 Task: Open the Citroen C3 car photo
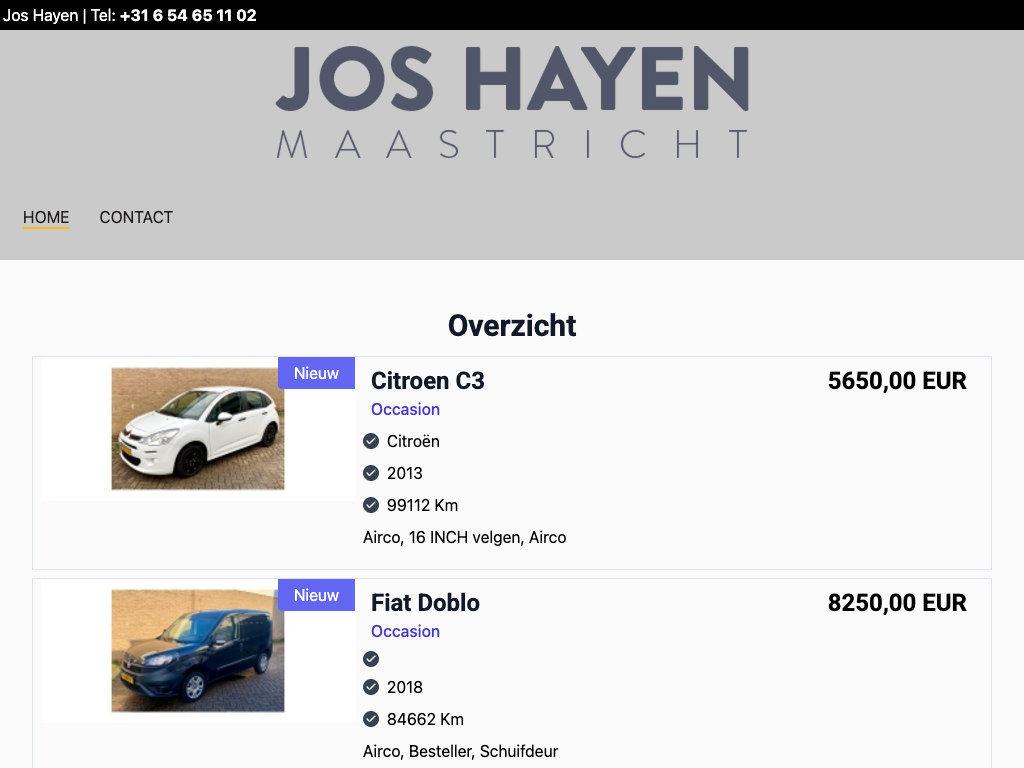coord(198,428)
